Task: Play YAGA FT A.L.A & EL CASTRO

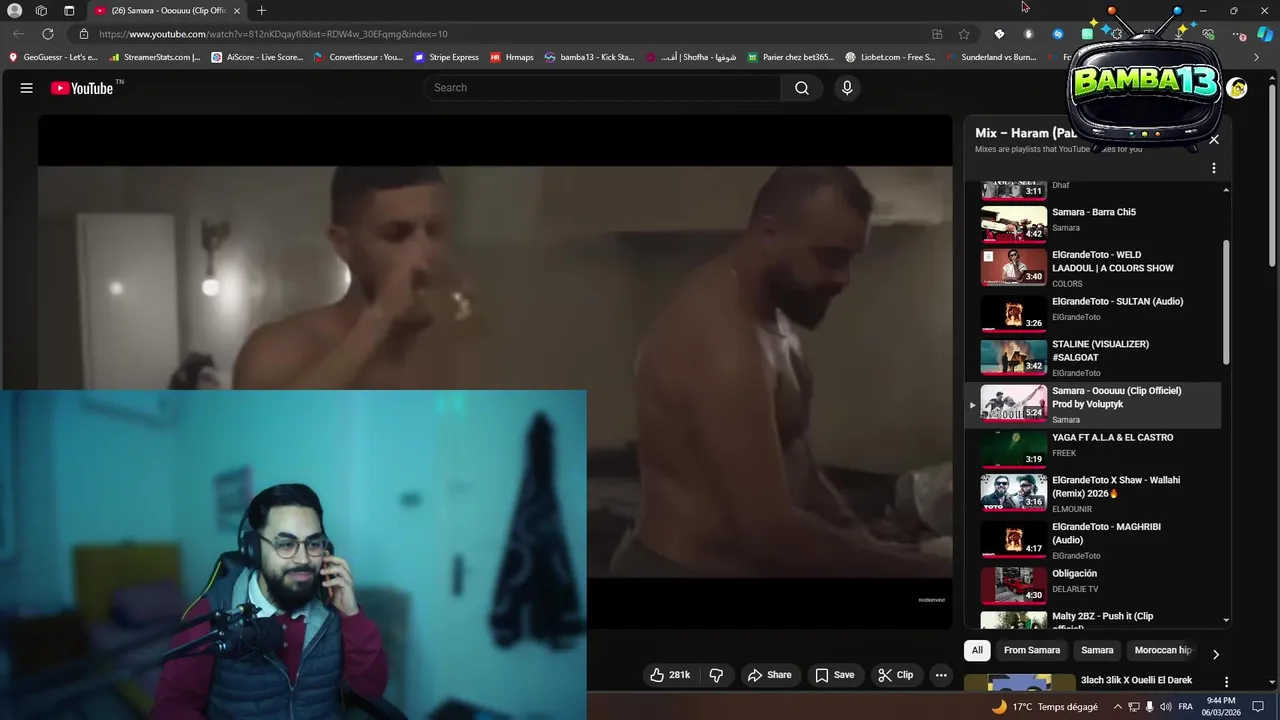Action: (x=1093, y=448)
